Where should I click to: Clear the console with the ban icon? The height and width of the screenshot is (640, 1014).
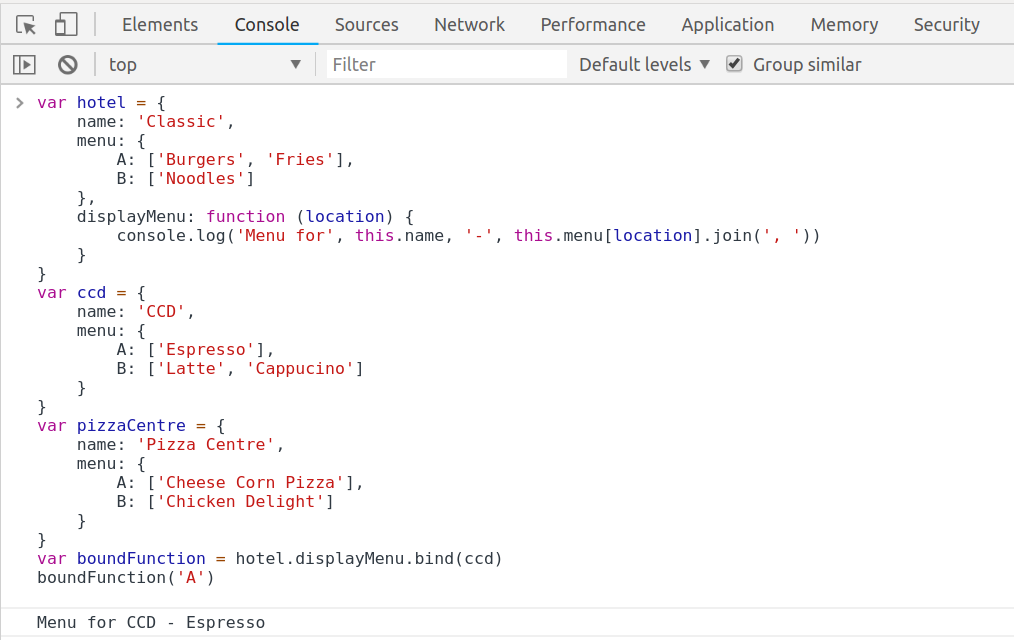point(68,65)
